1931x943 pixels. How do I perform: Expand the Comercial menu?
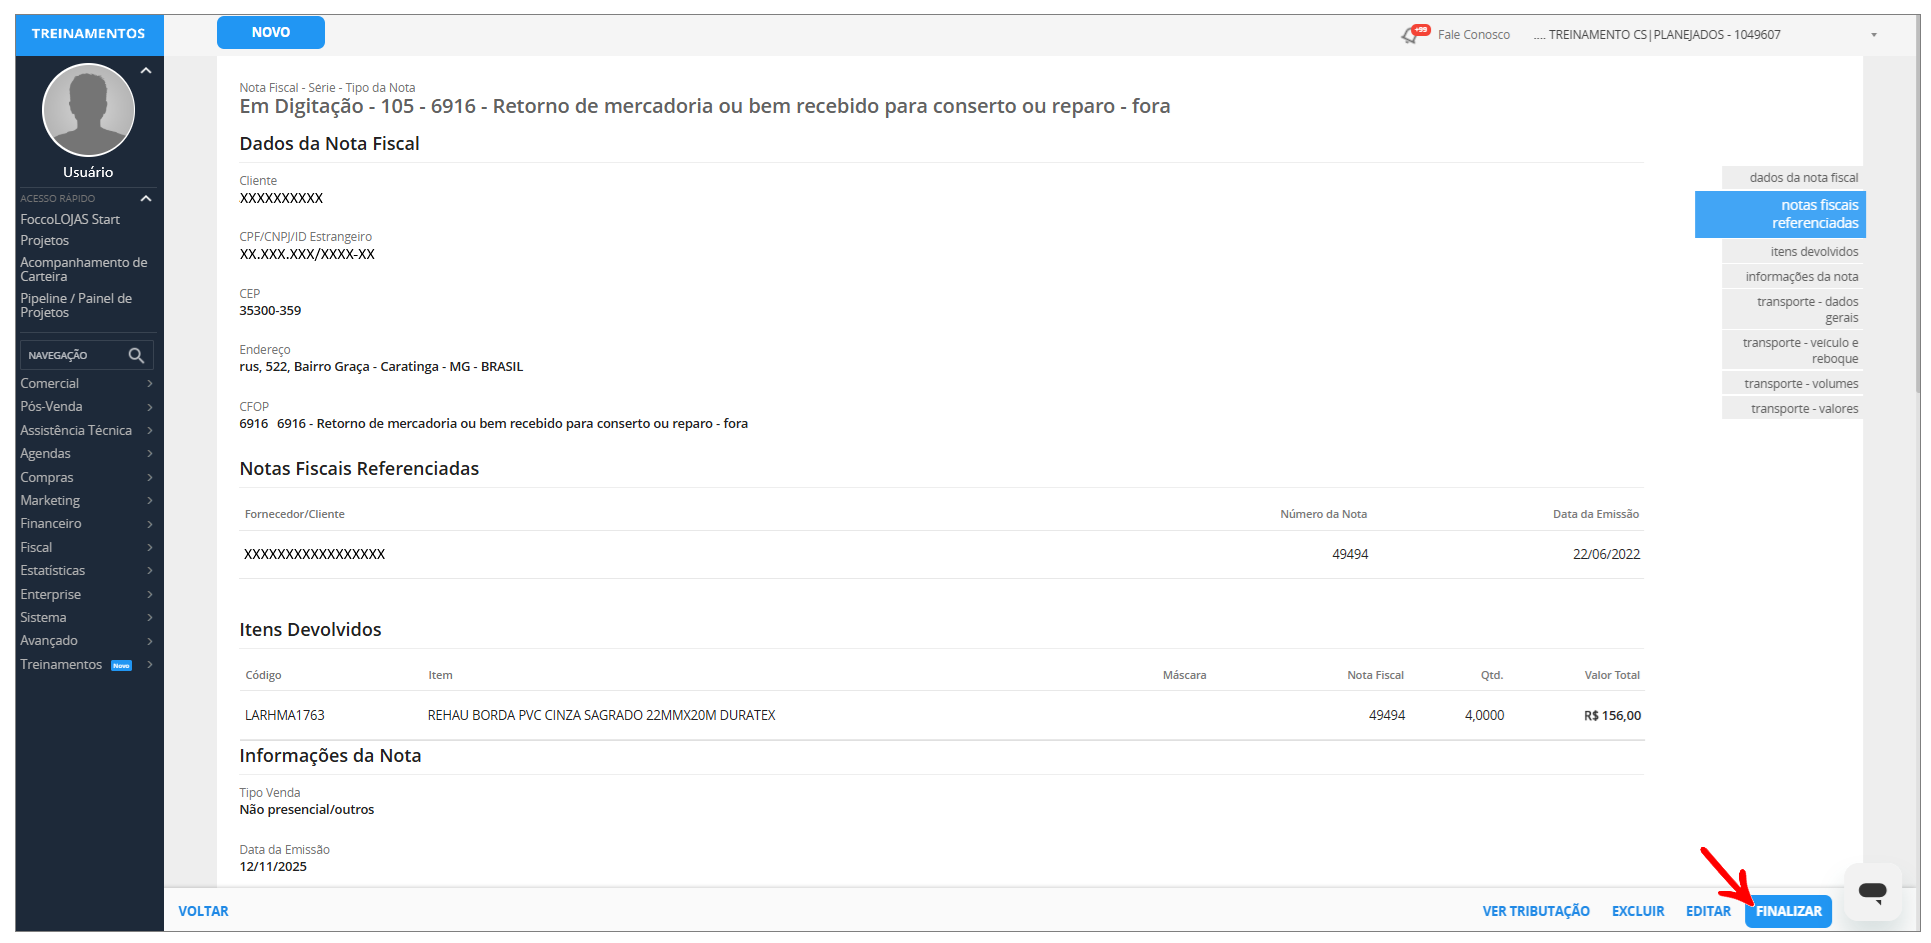[x=86, y=383]
